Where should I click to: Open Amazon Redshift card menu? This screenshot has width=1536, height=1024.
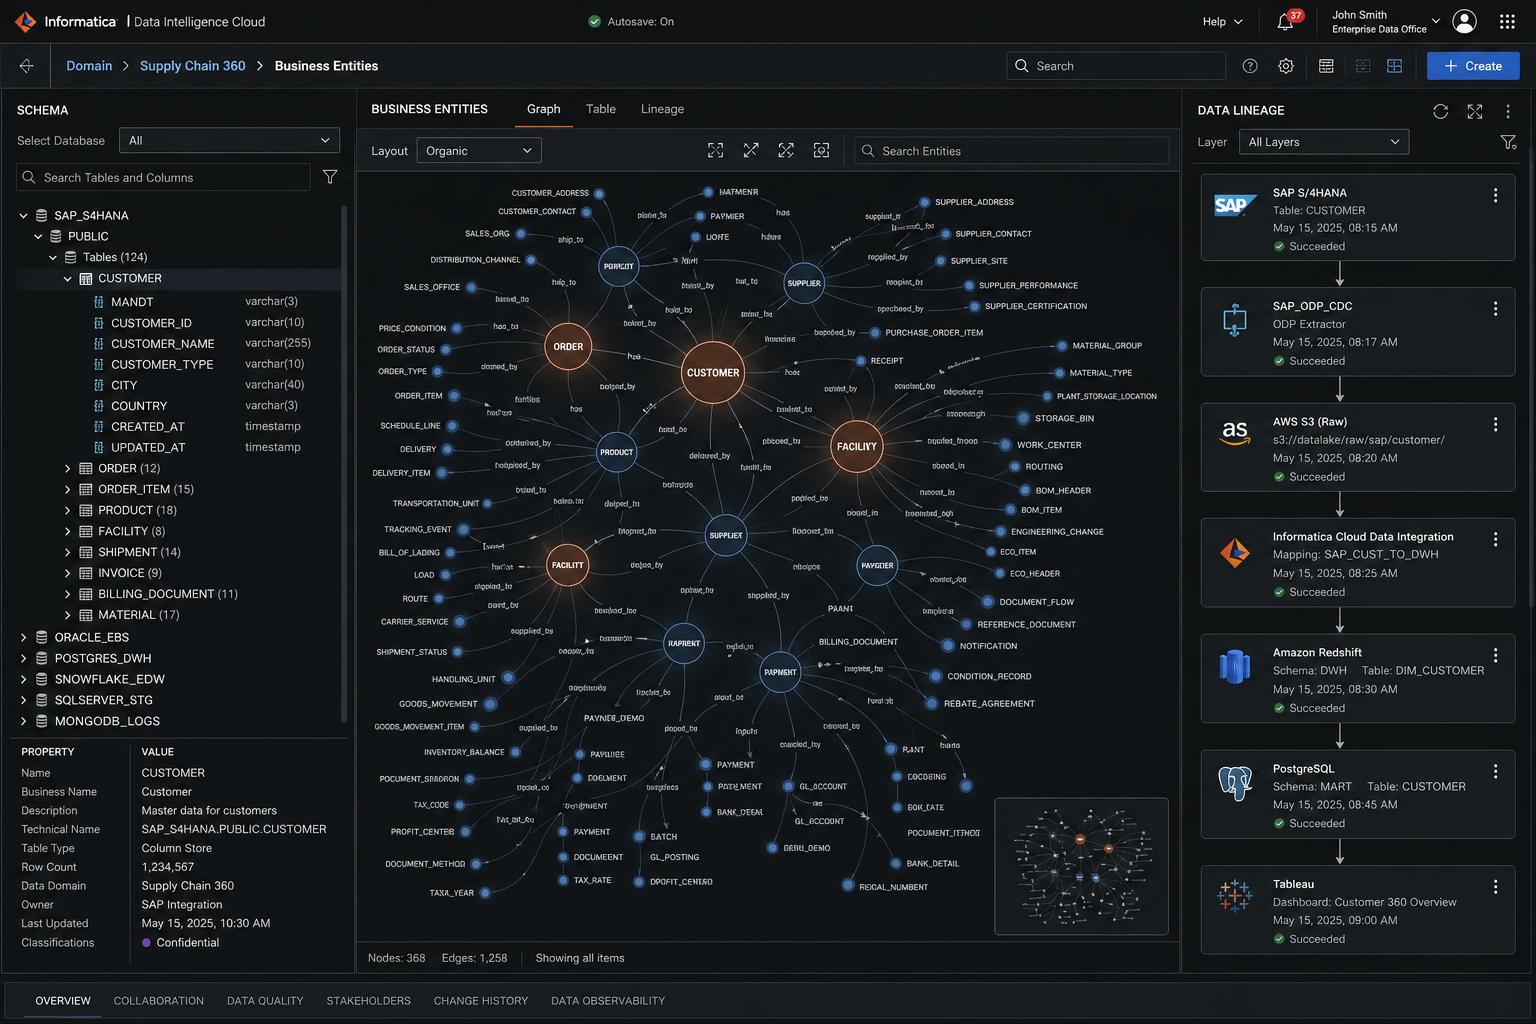point(1495,655)
